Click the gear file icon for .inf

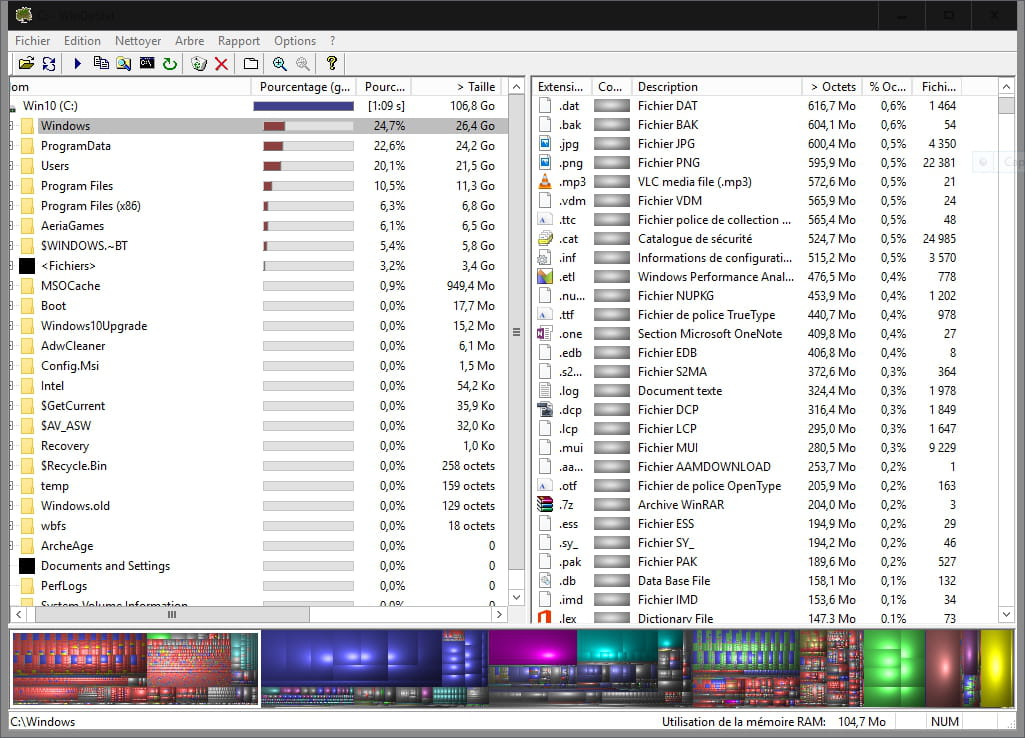(x=545, y=258)
